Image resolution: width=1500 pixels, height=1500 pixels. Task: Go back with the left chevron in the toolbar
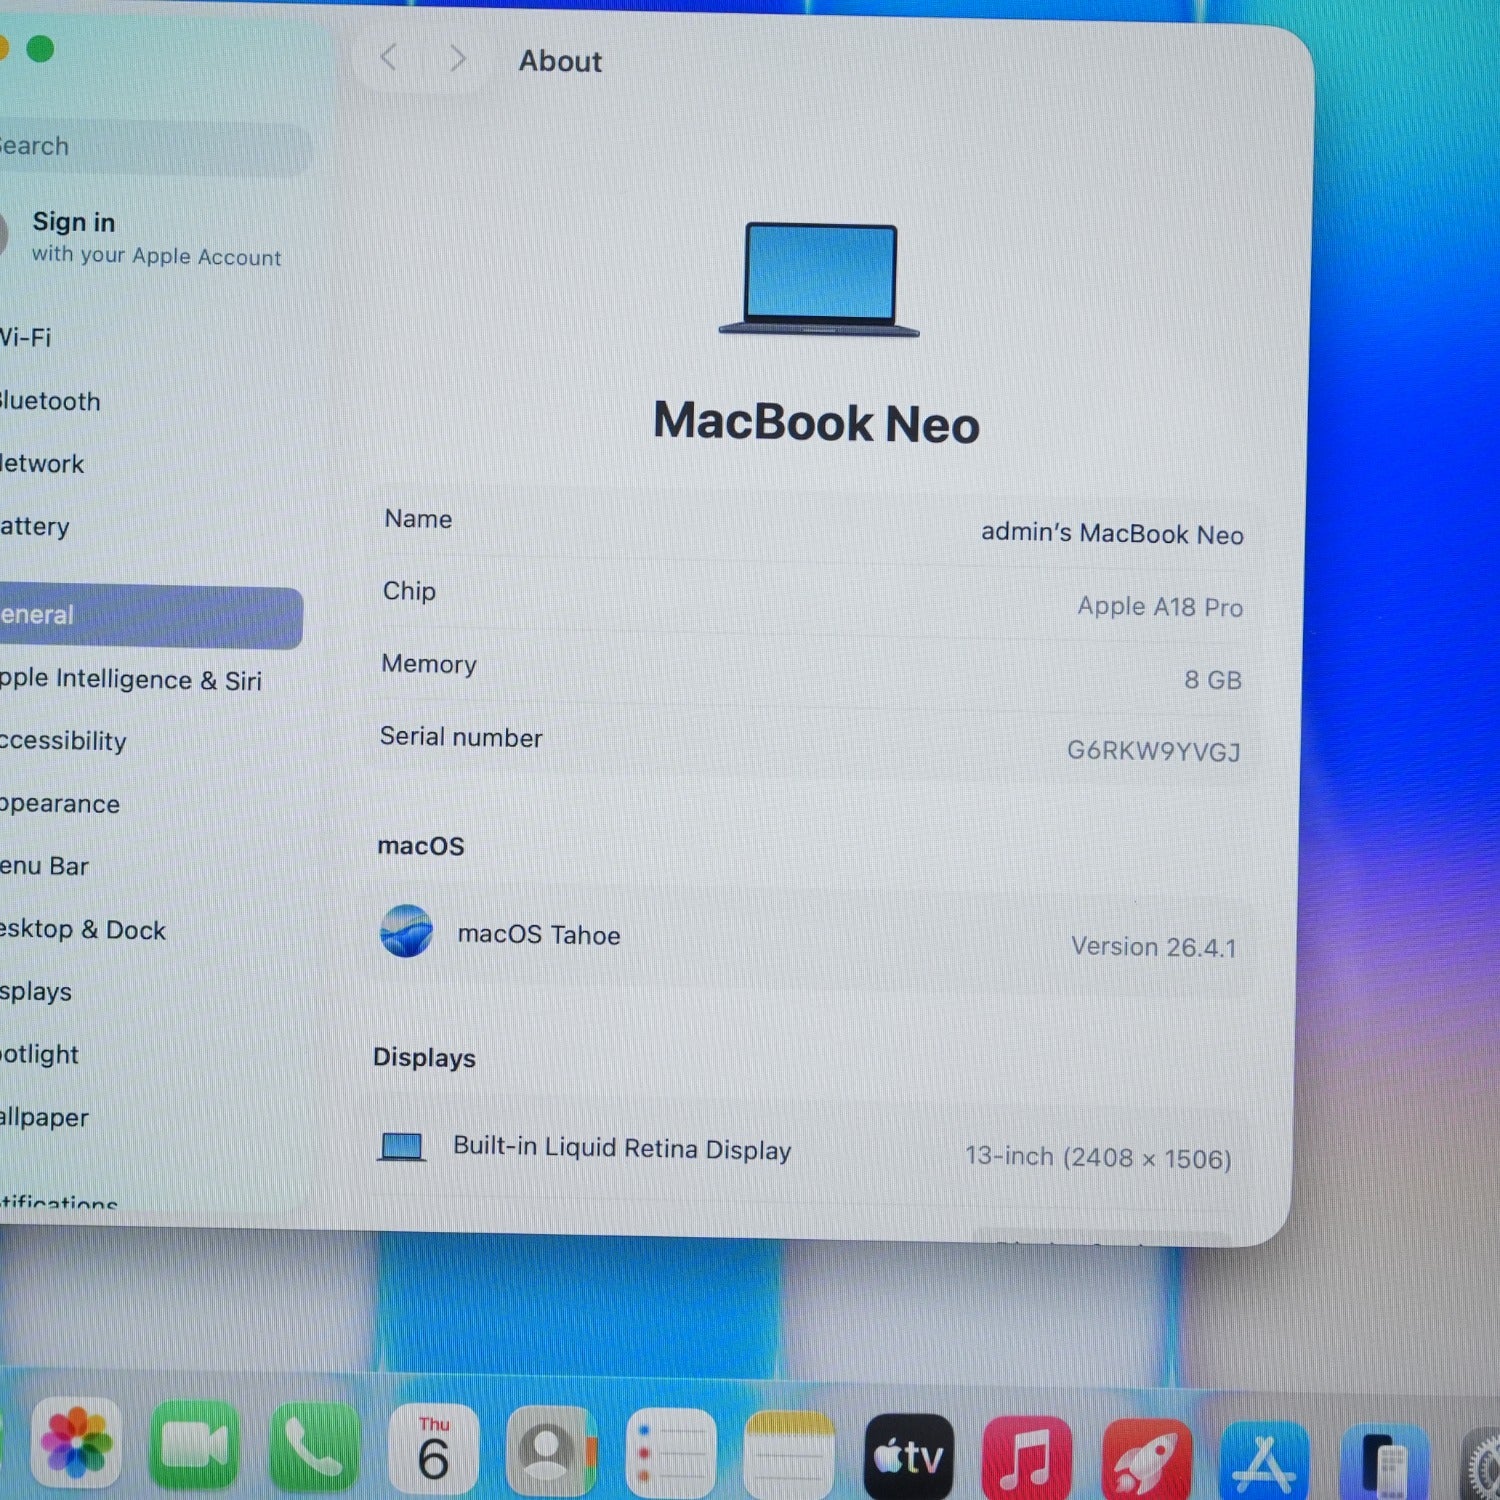tap(389, 58)
